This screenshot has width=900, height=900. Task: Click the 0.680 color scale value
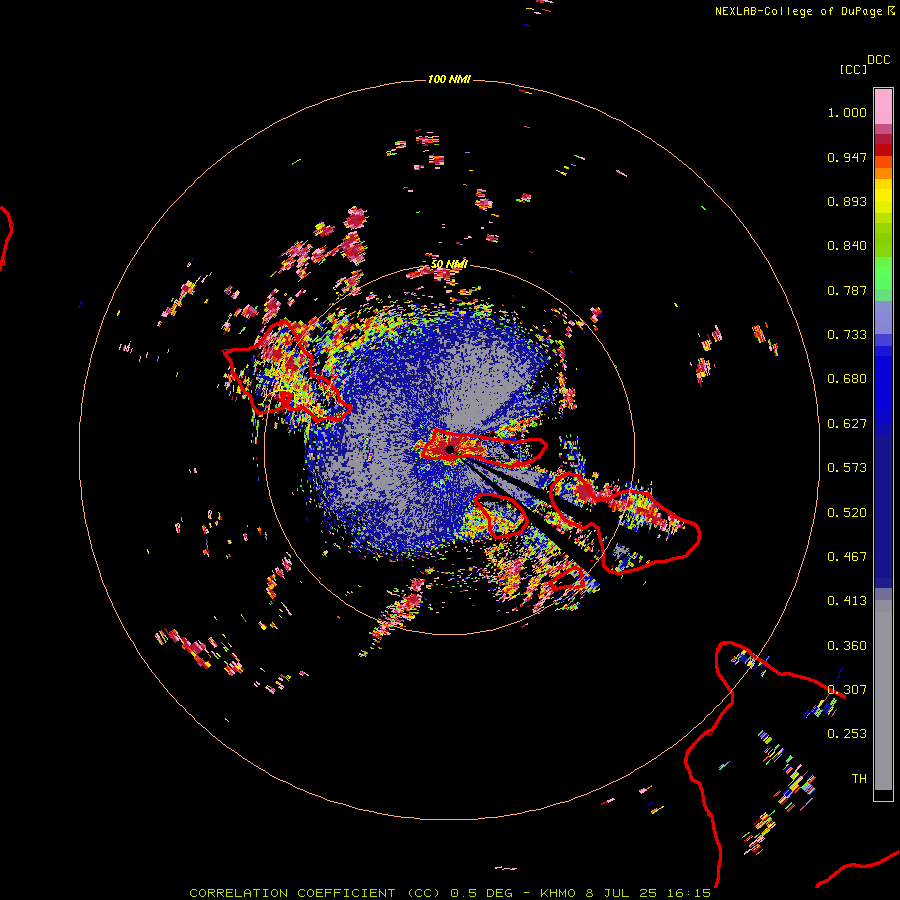(847, 379)
